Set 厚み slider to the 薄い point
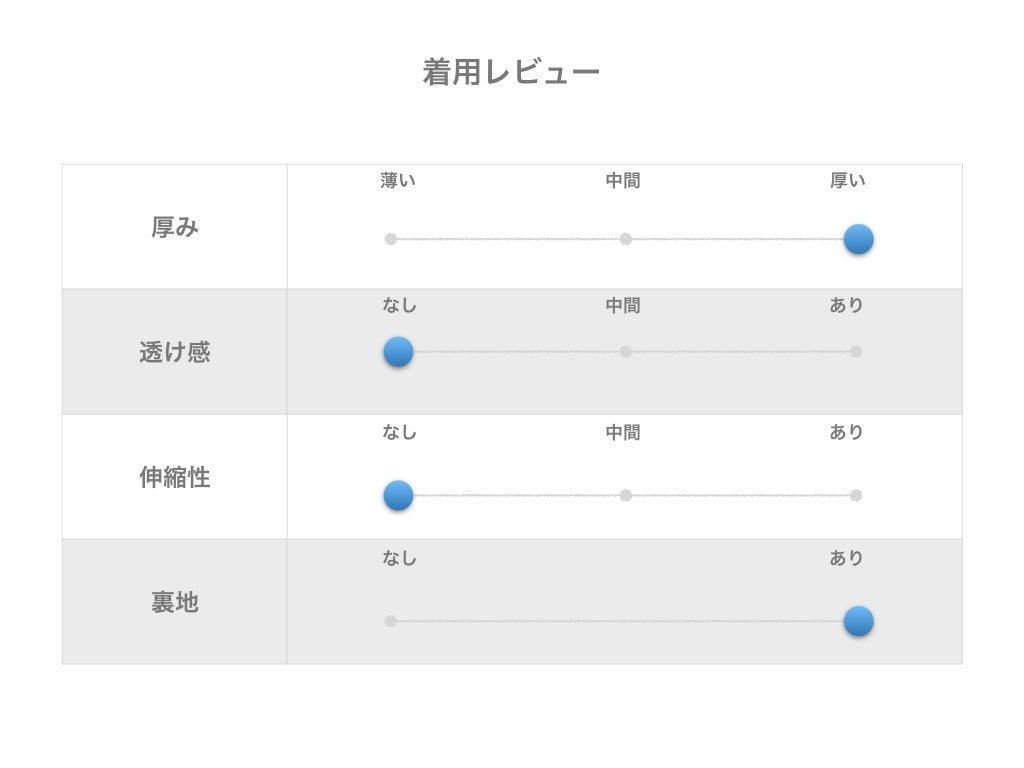The width and height of the screenshot is (1024, 768). point(391,239)
